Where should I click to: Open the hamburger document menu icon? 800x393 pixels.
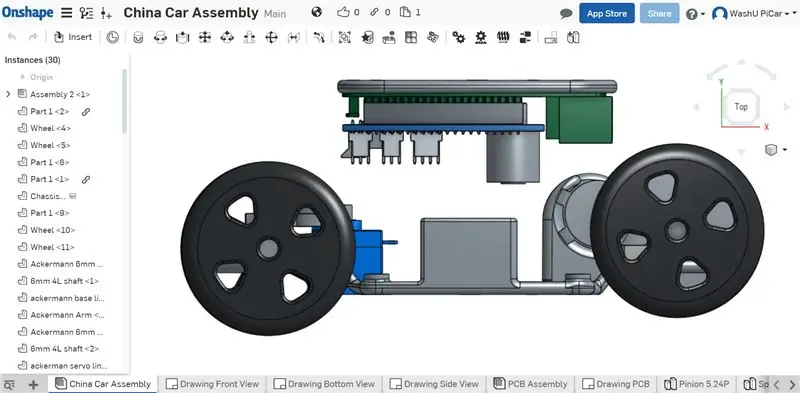66,13
